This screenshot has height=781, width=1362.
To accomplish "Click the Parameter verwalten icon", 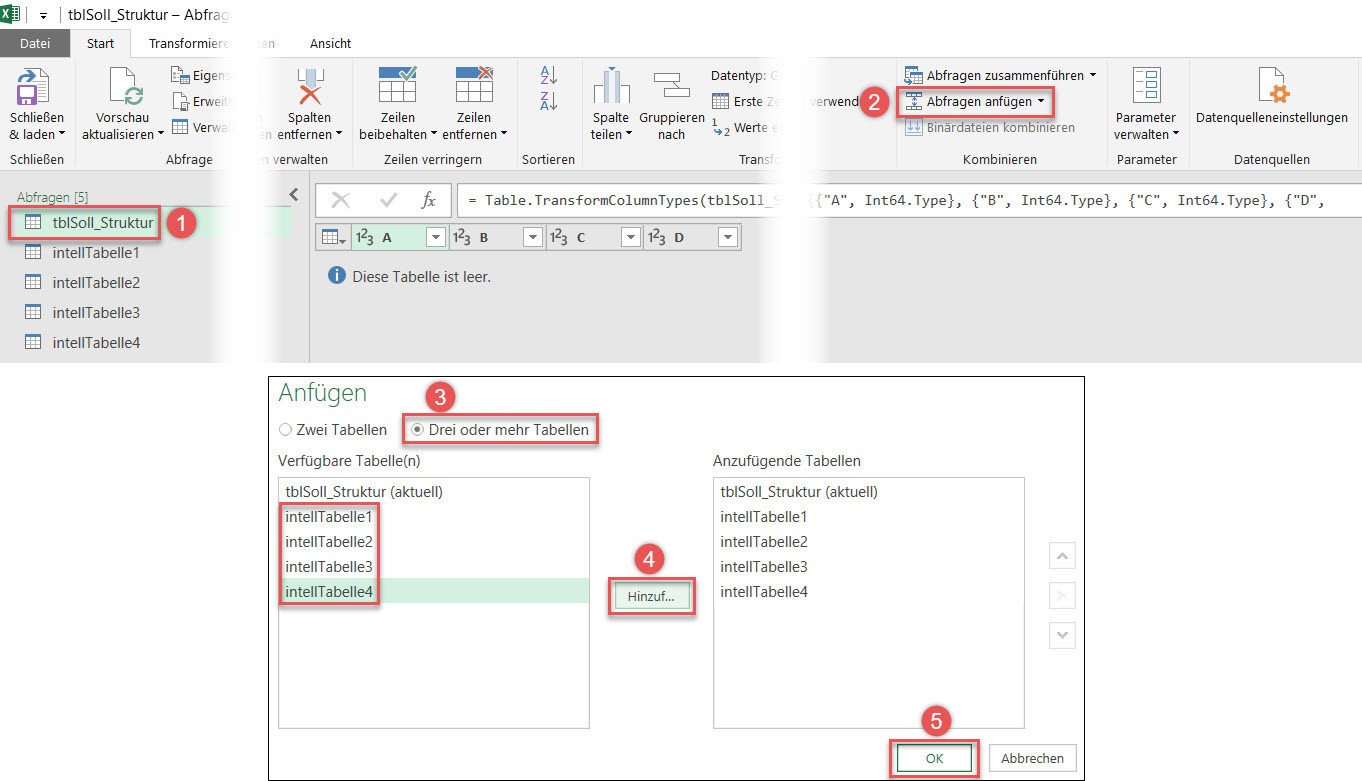I will click(1146, 86).
